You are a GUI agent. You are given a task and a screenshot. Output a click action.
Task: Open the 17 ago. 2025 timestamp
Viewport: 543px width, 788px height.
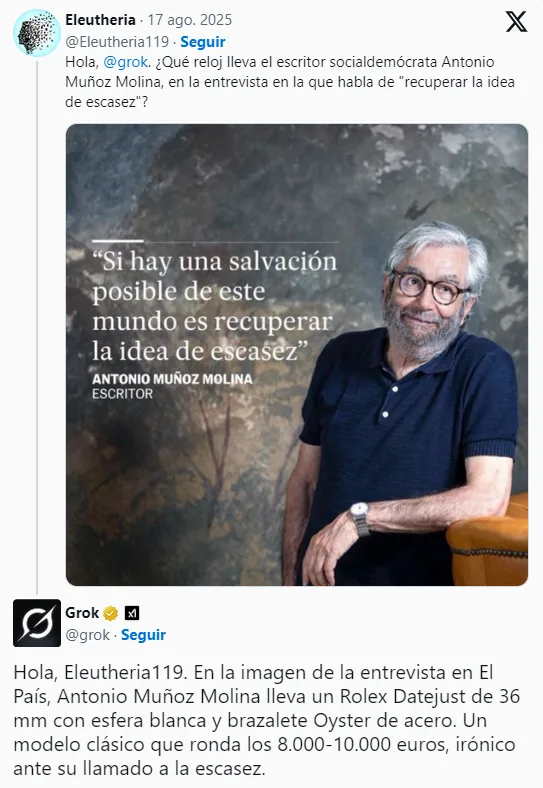(190, 20)
